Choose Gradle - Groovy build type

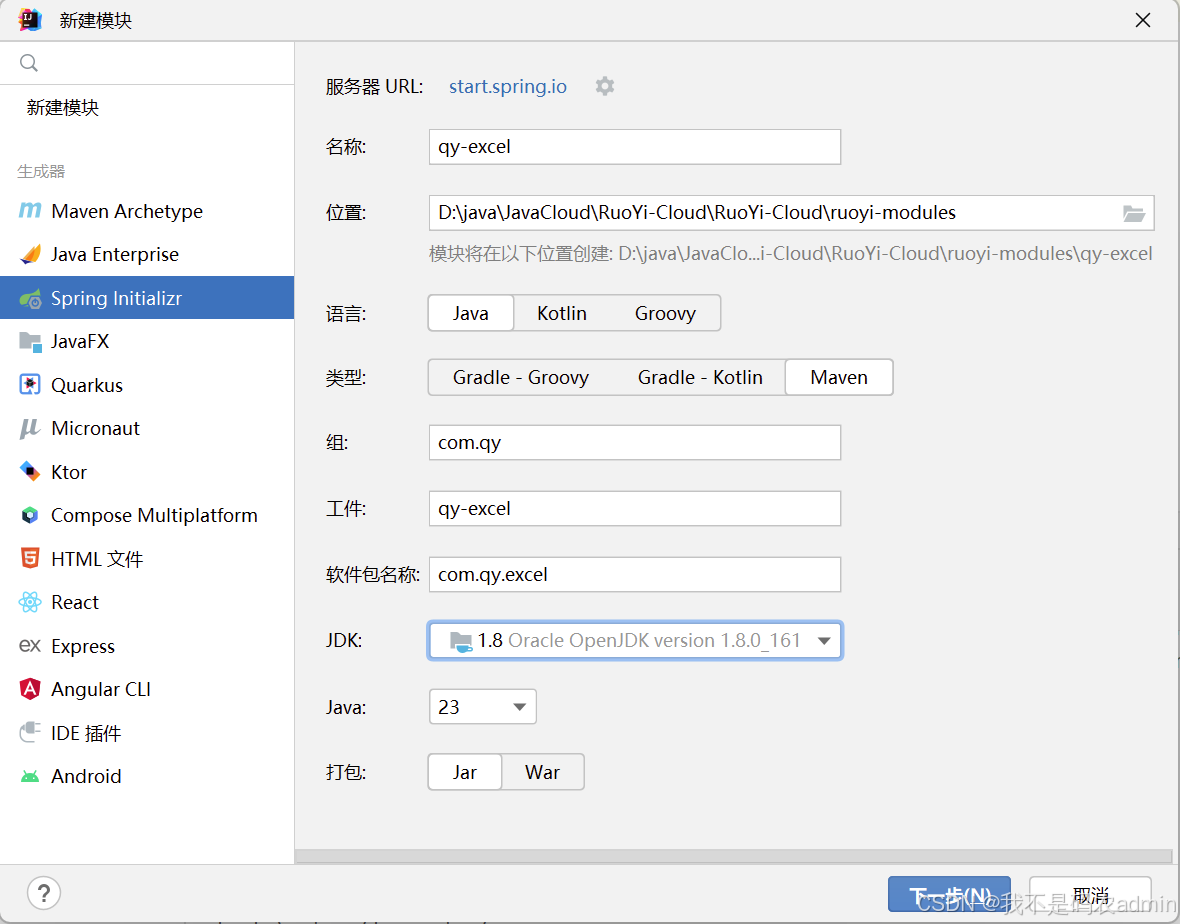coord(521,377)
